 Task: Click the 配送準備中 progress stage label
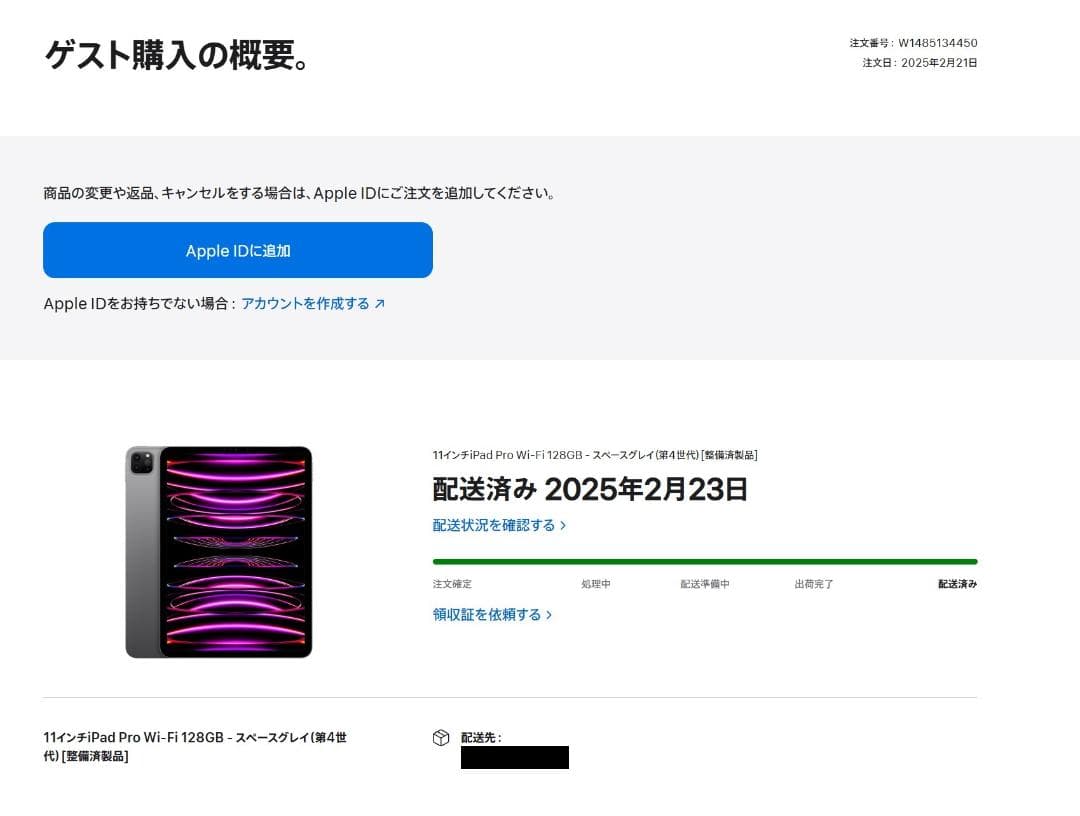pos(703,584)
